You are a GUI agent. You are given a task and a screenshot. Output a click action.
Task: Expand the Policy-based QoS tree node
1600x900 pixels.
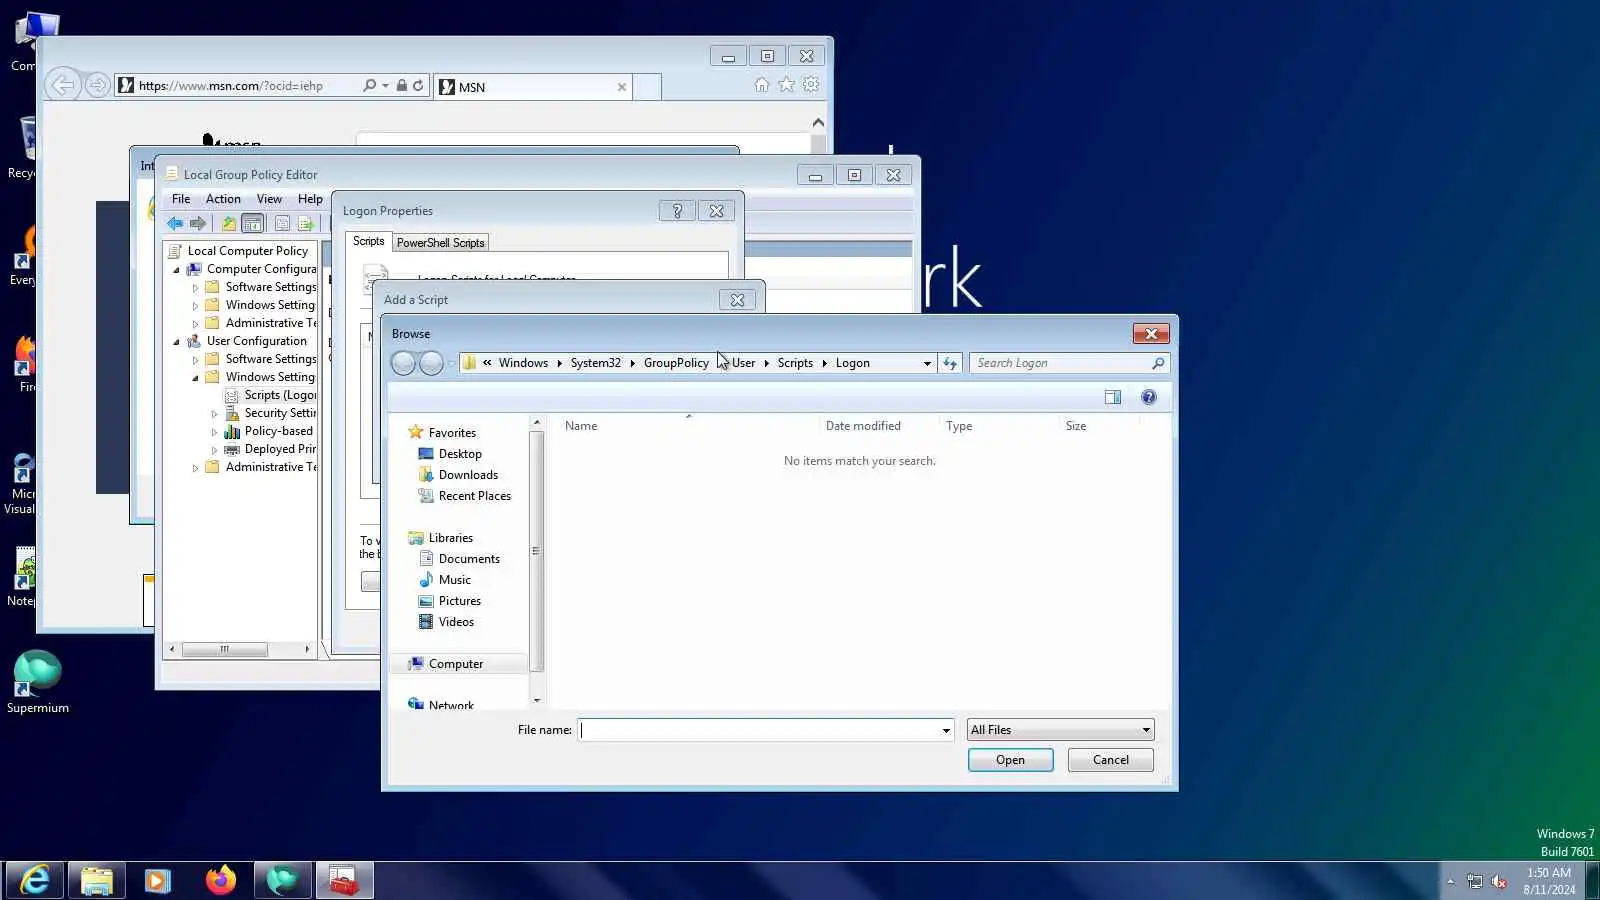pyautogui.click(x=214, y=431)
